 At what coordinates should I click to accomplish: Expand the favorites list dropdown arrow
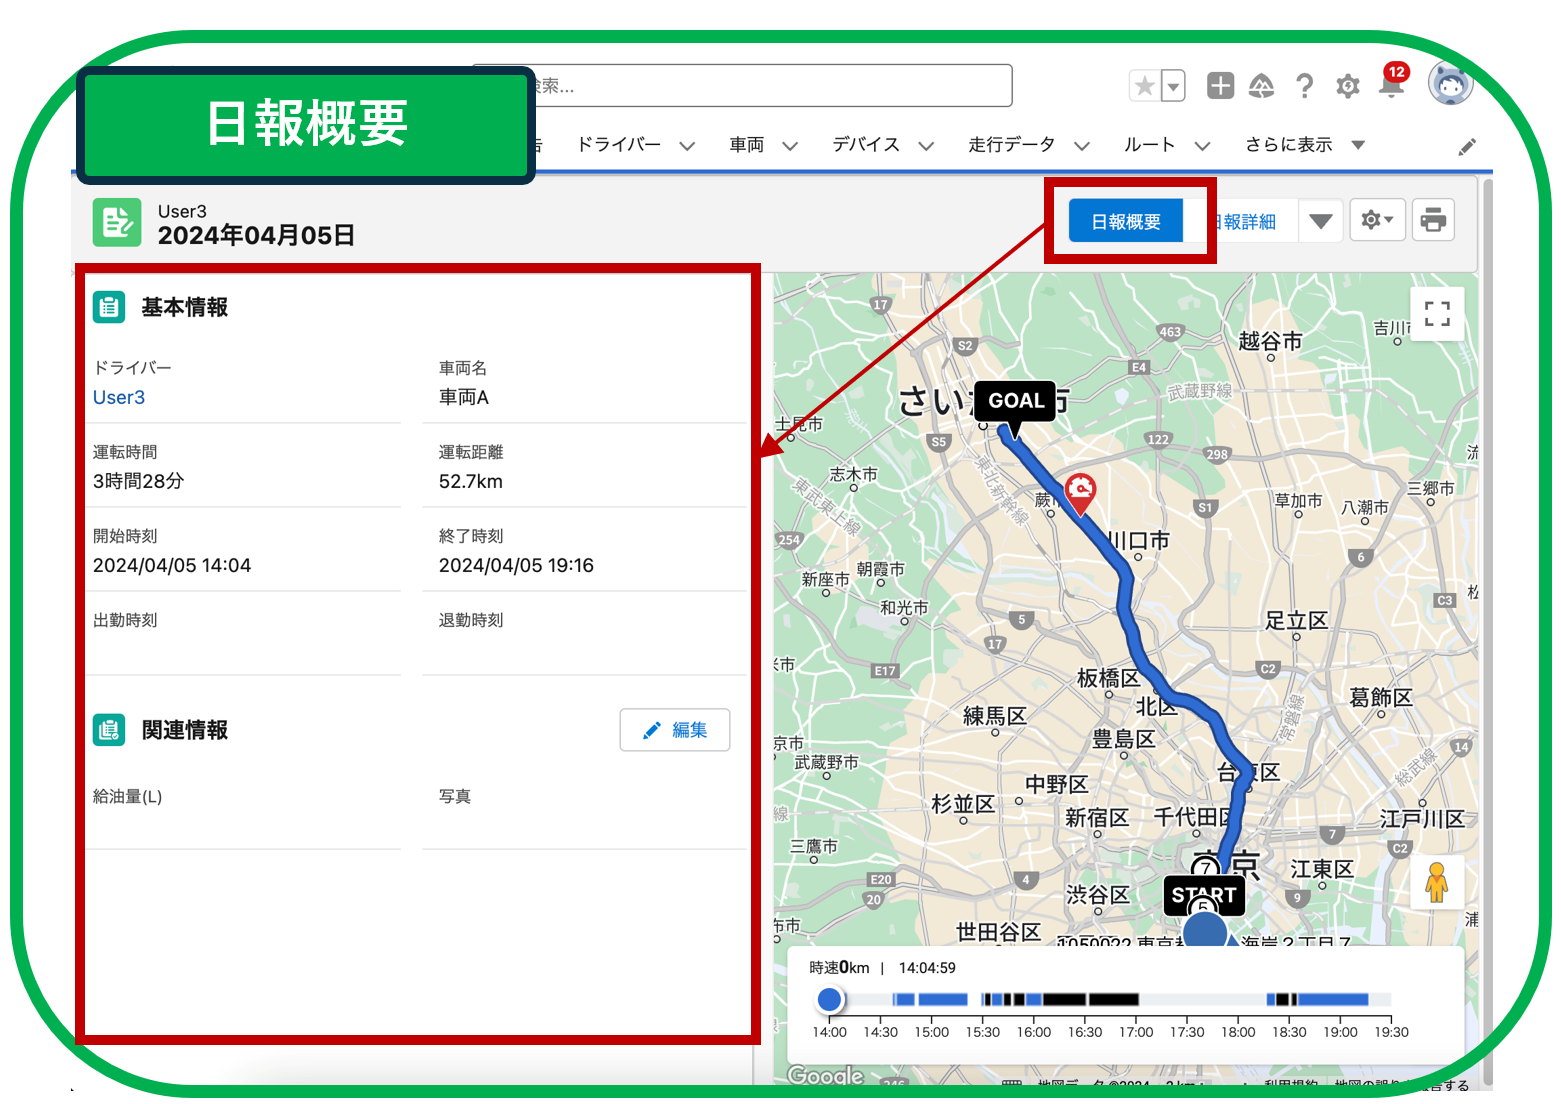(1174, 86)
